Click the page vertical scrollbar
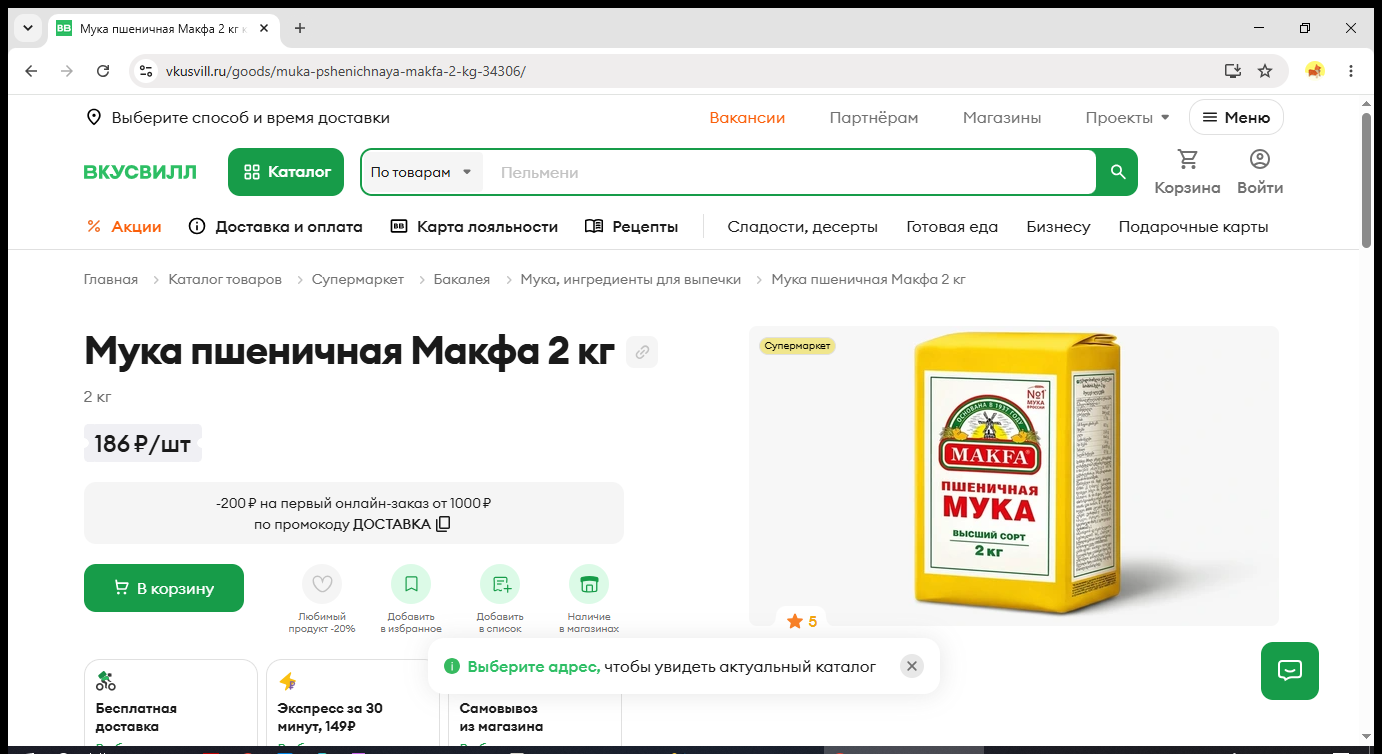 click(1367, 180)
